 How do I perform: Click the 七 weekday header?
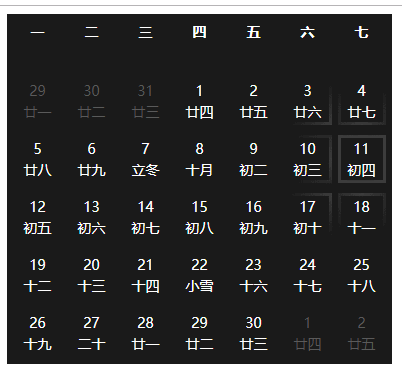362,33
